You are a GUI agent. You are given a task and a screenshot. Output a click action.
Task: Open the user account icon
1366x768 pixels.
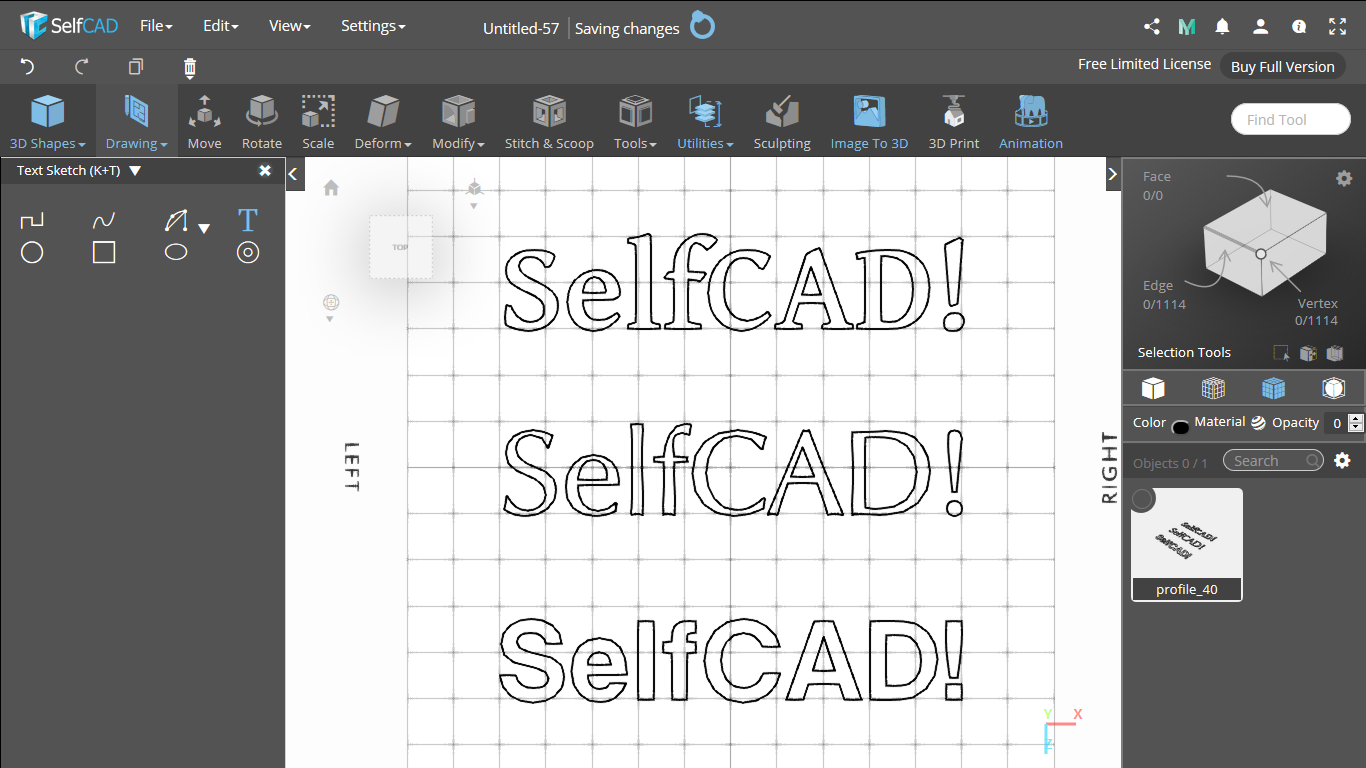click(1261, 27)
